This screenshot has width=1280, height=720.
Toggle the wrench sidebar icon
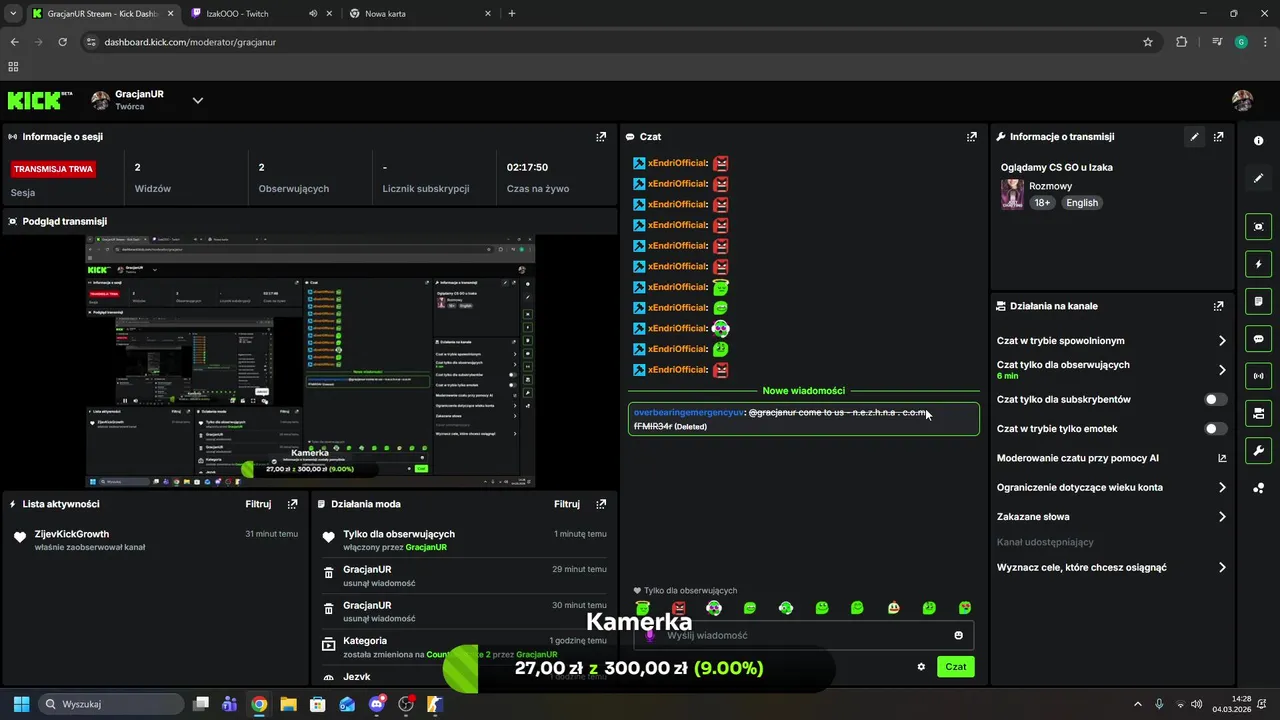(x=1258, y=450)
